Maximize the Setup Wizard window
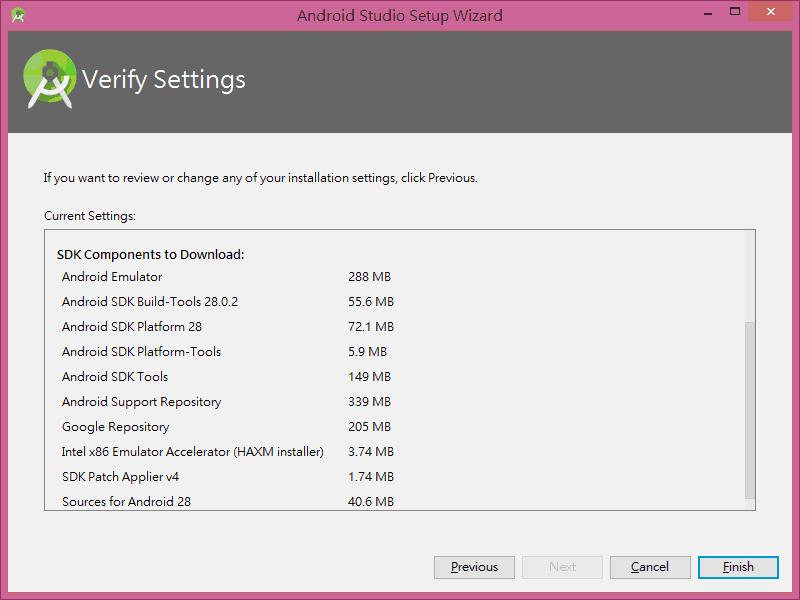This screenshot has height=600, width=800. pos(735,11)
